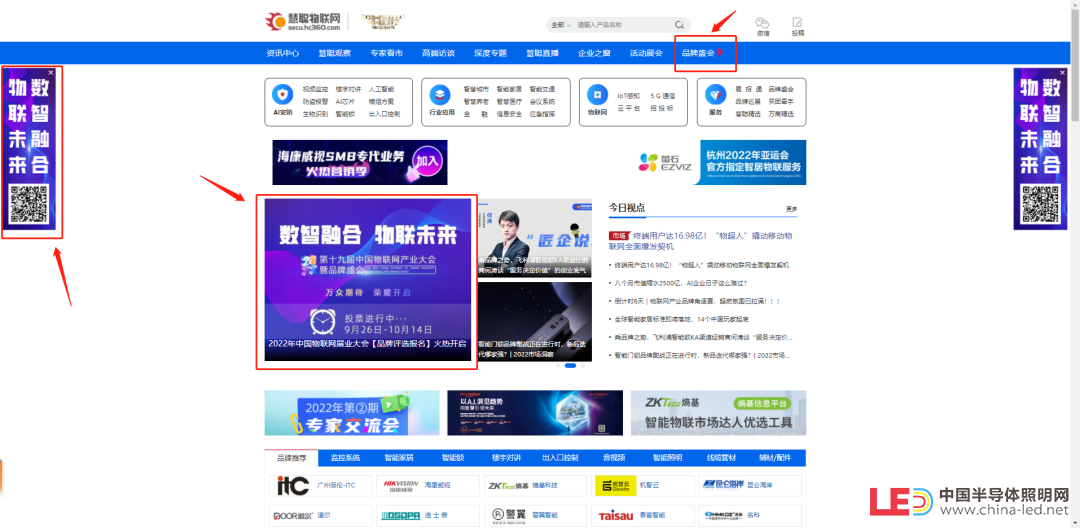Image resolution: width=1080 pixels, height=528 pixels.
Task: Click the Hikvision brand logo
Action: 402,485
